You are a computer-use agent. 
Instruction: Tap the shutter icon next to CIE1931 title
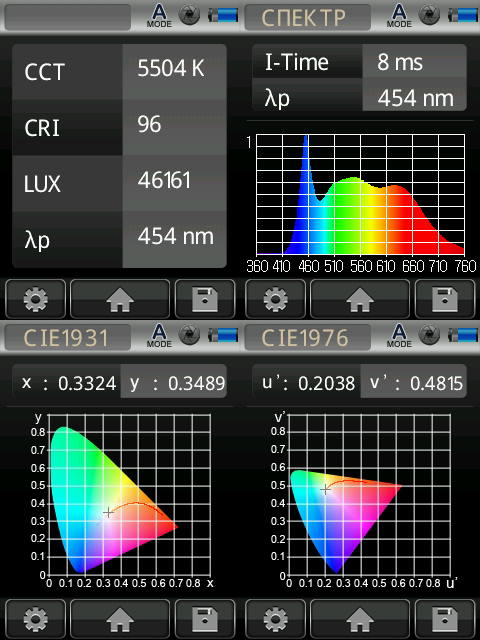click(189, 336)
